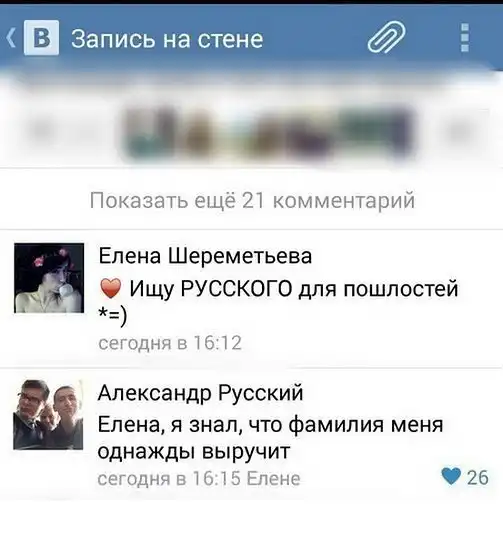Select the comment 'Ищу РУССКОГО для пошлостей'

tap(278, 302)
